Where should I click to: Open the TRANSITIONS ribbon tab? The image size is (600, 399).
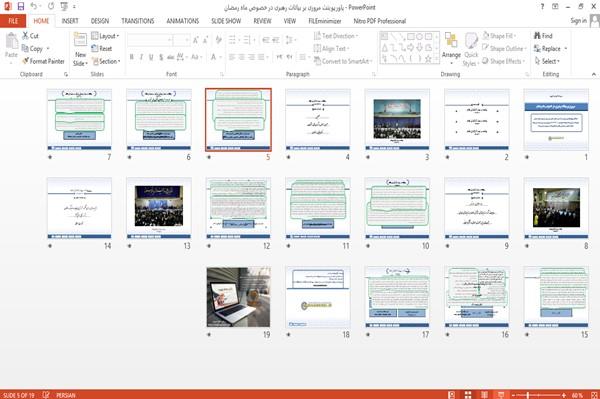[x=138, y=21]
